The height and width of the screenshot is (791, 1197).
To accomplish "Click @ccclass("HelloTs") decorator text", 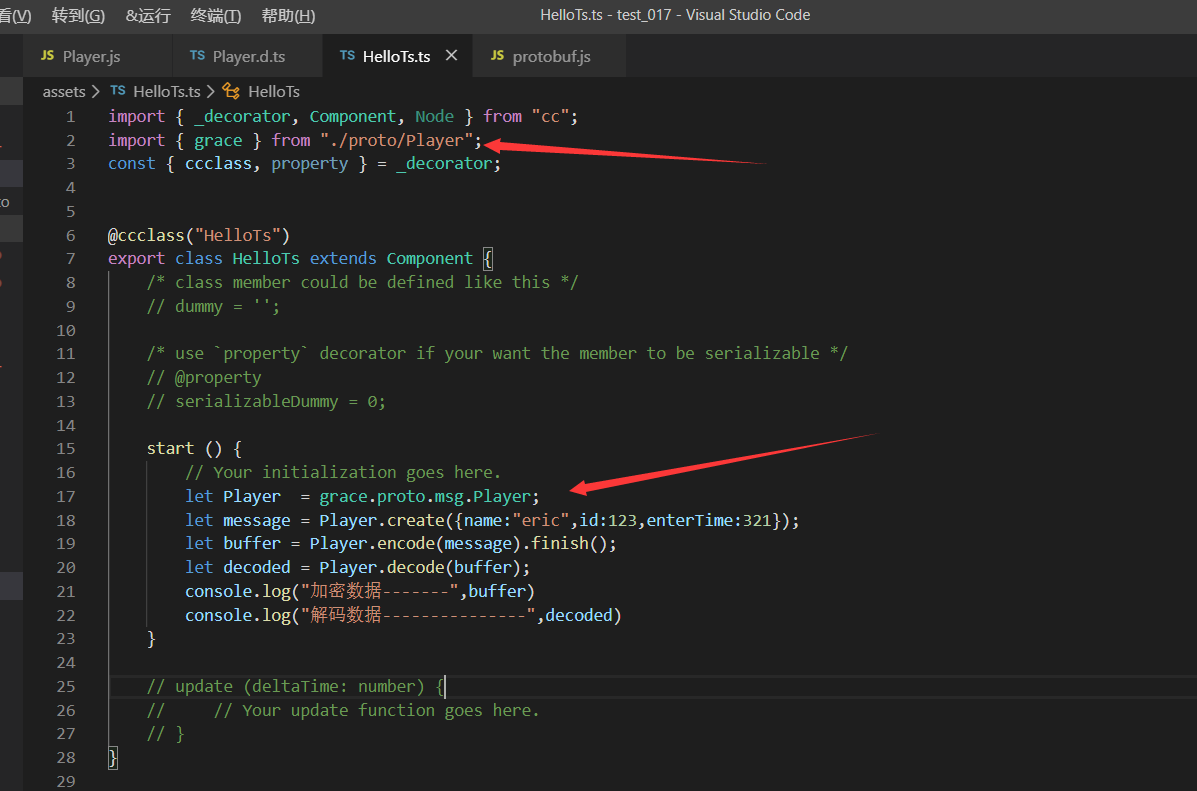I will [x=199, y=235].
